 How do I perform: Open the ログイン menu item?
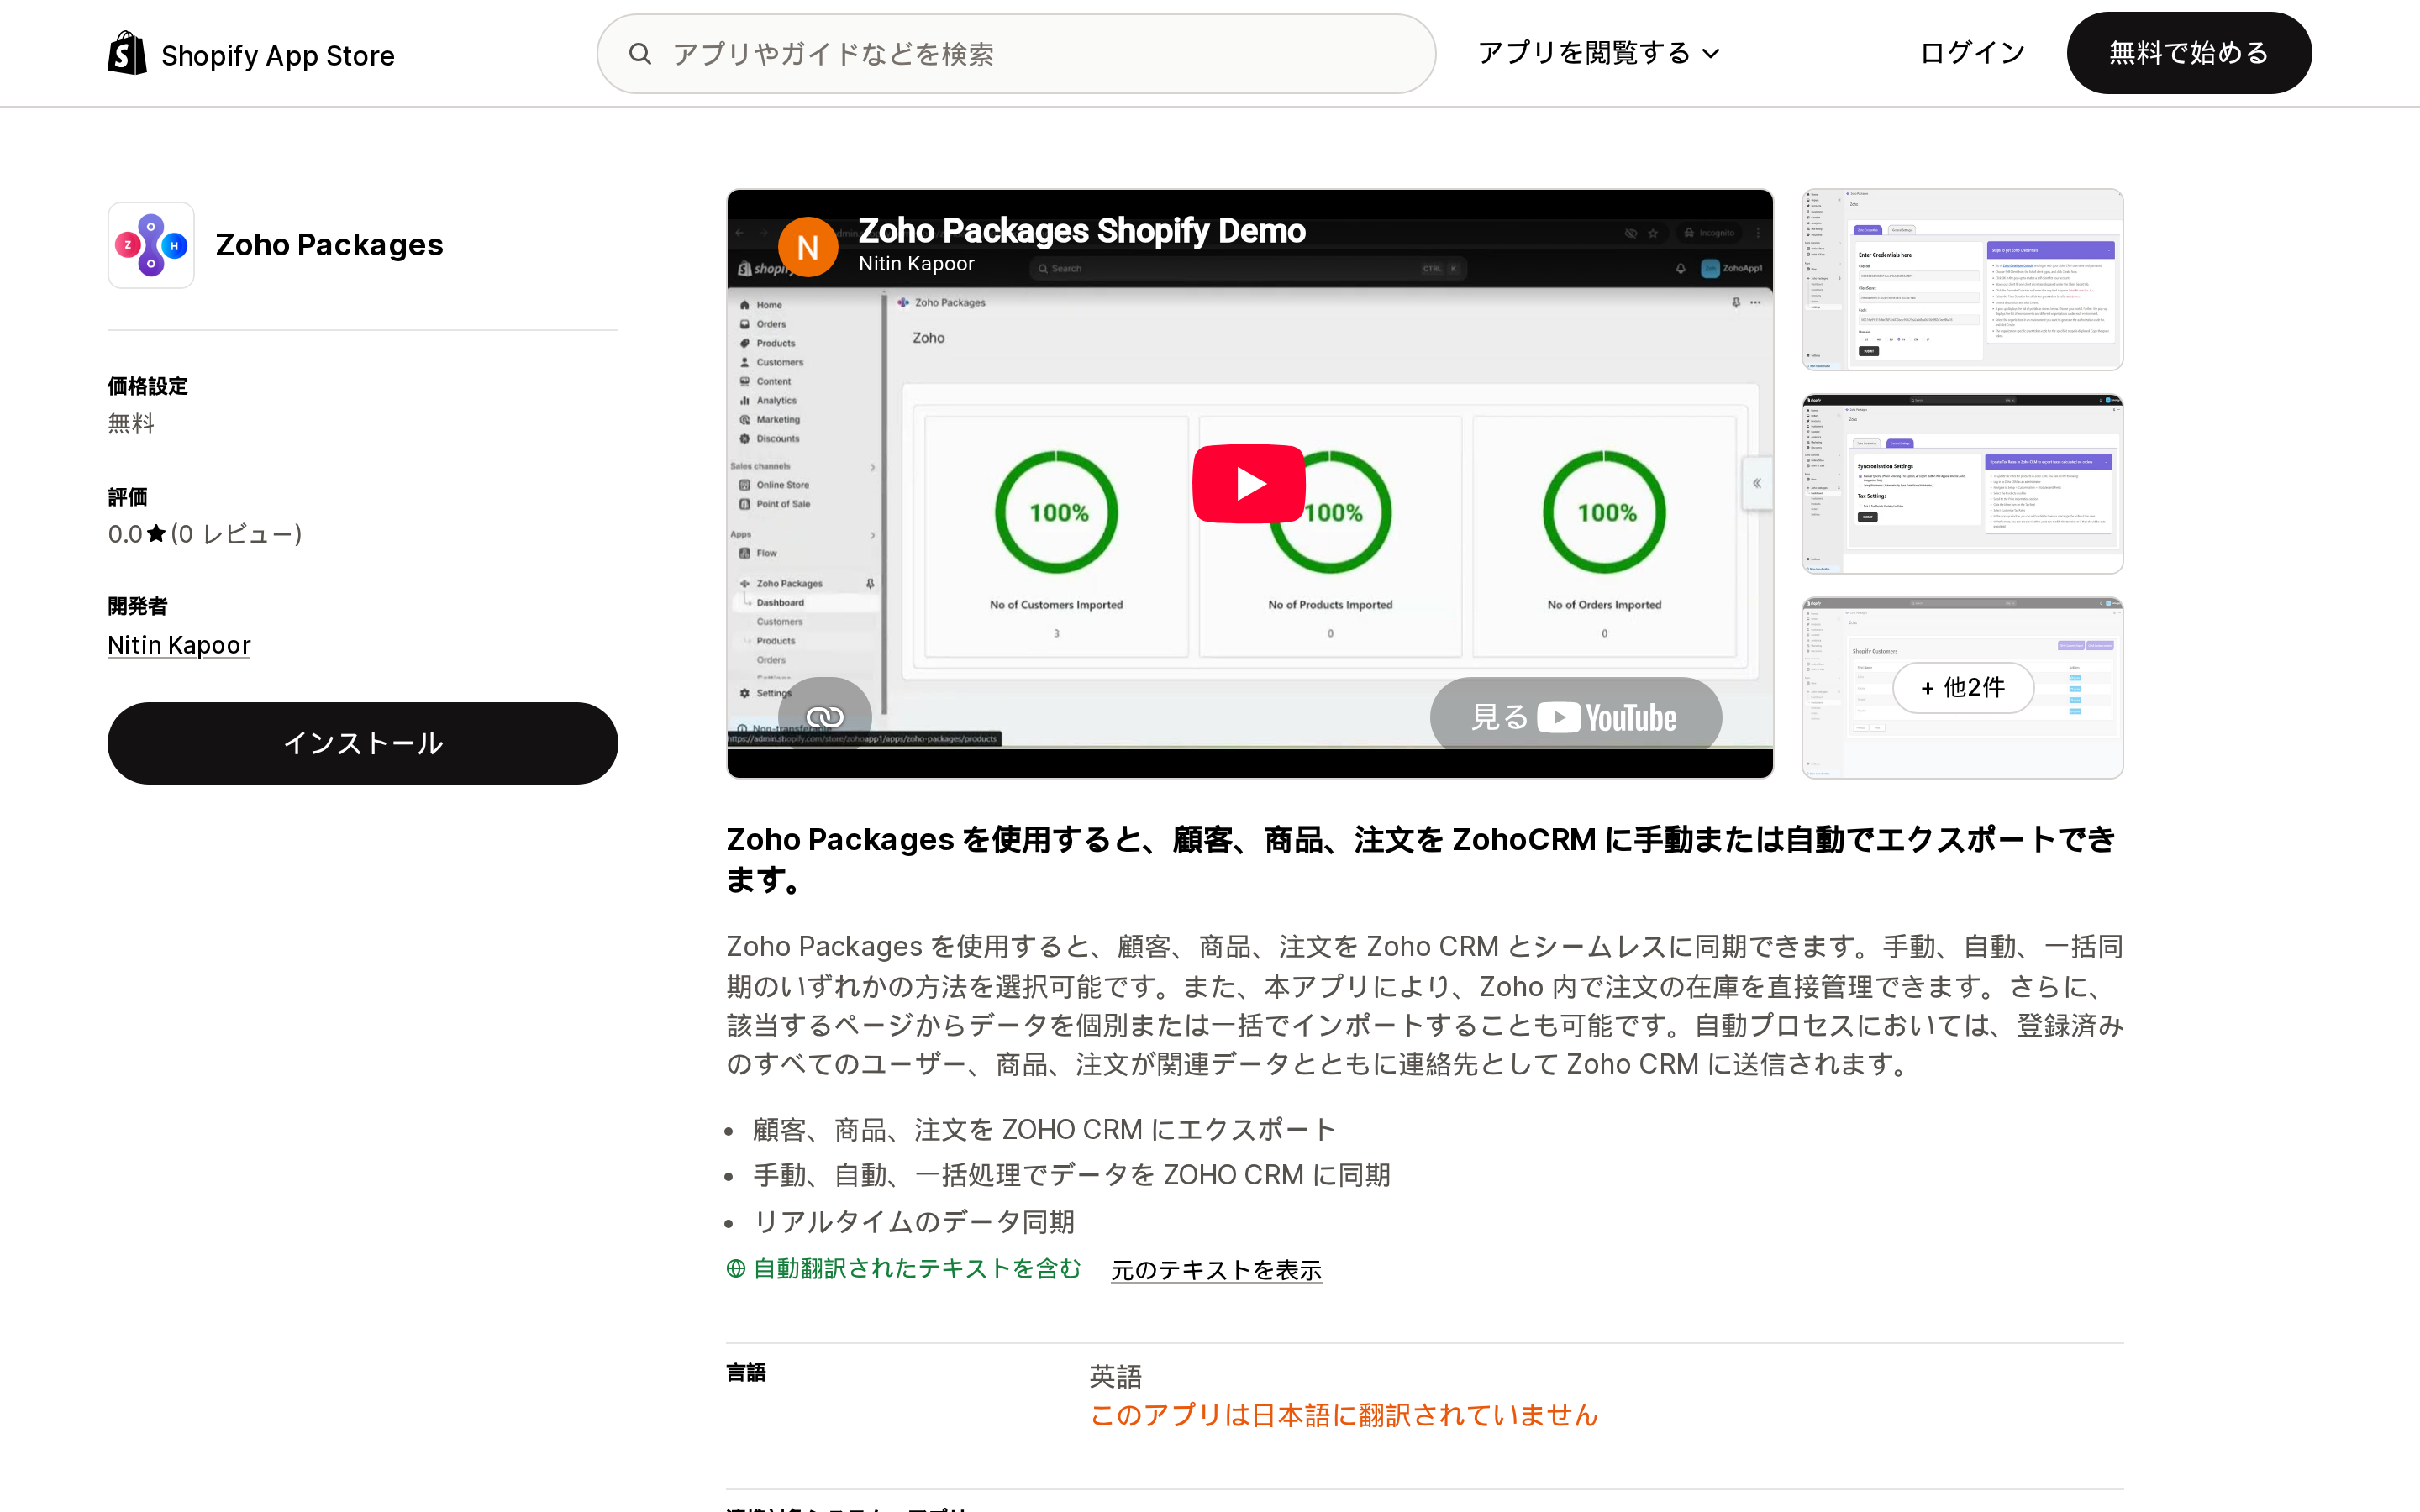[x=1972, y=53]
